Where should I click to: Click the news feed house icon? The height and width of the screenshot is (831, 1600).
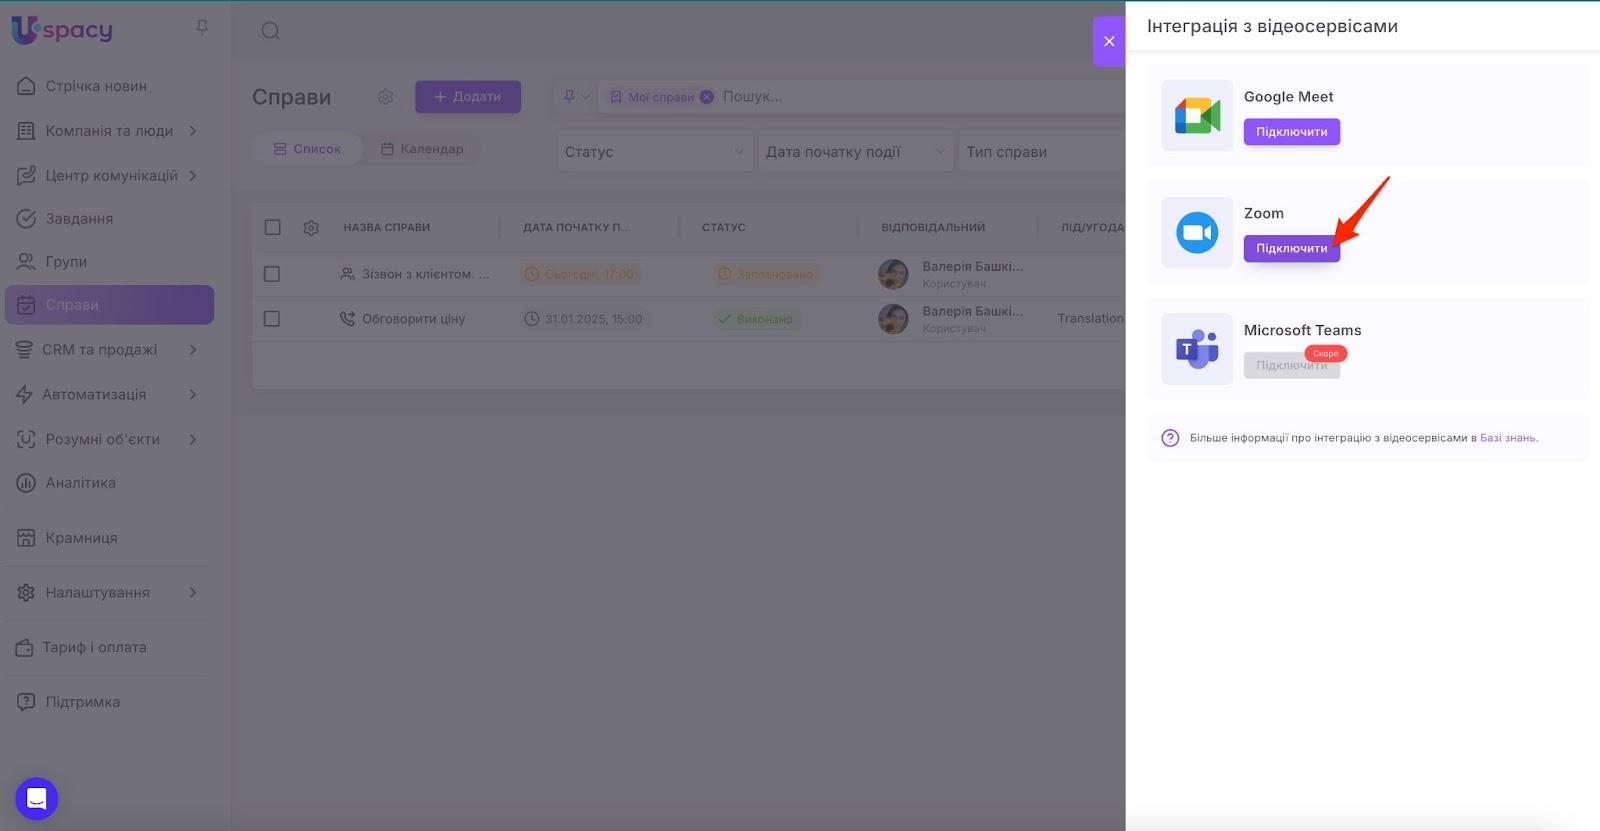click(x=26, y=86)
